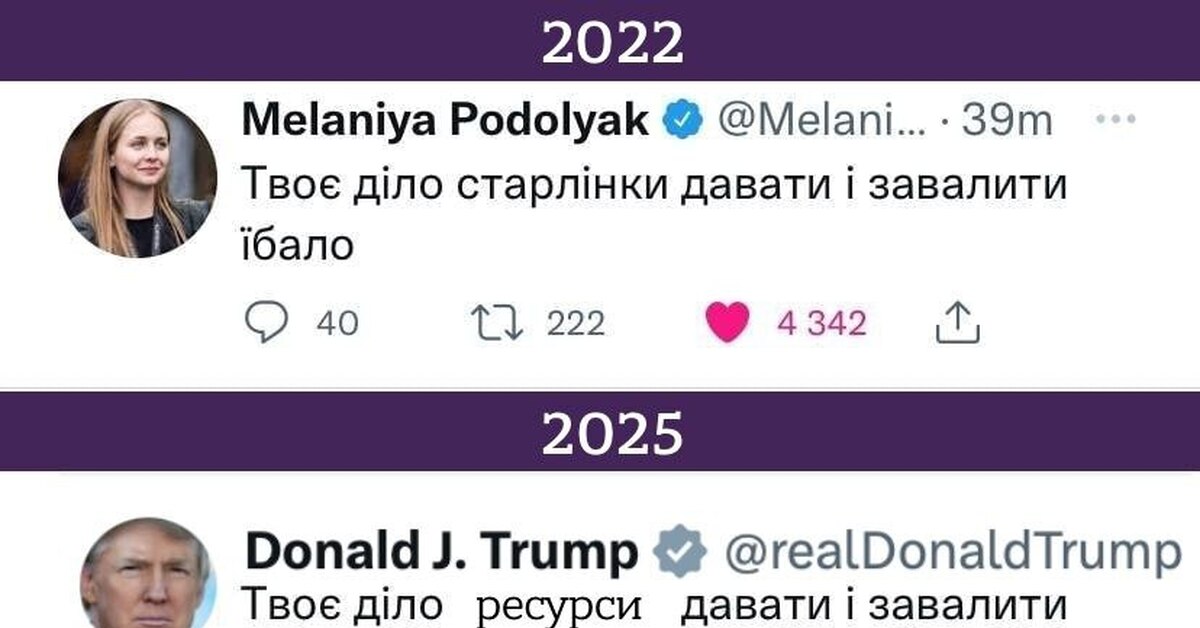Open Donald Trump's profile picture
Viewport: 1200px width, 628px height.
click(x=147, y=577)
